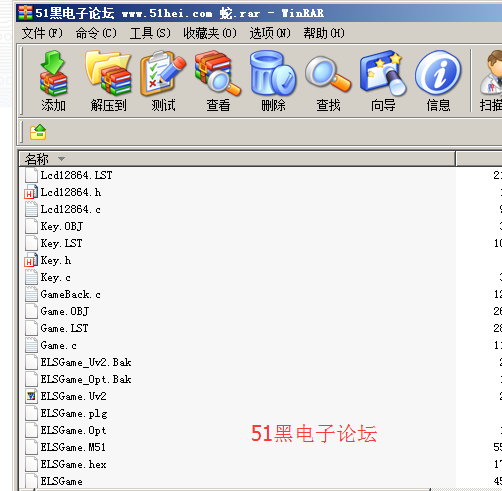Click the Key.c file icon
The width and height of the screenshot is (502, 491).
[x=31, y=277]
